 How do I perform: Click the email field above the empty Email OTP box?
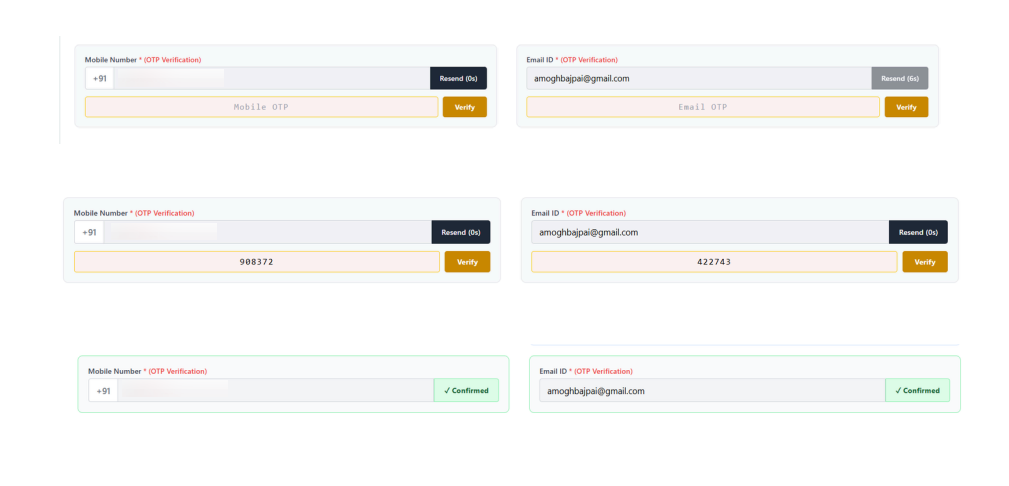(698, 78)
